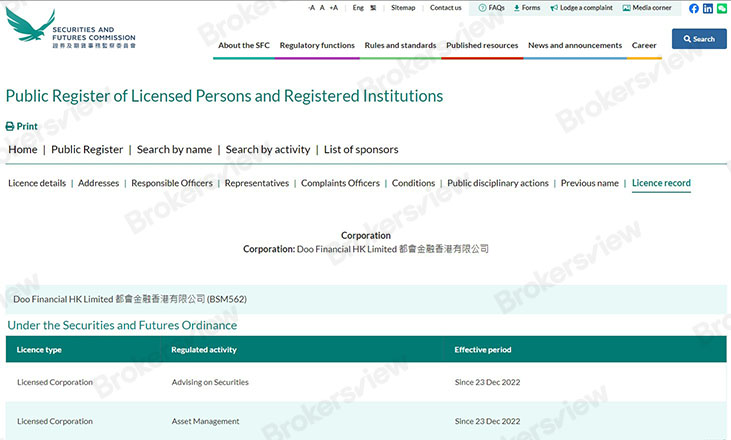Open the Media corner link
Screen dimensions: 731x440
tap(647, 7)
